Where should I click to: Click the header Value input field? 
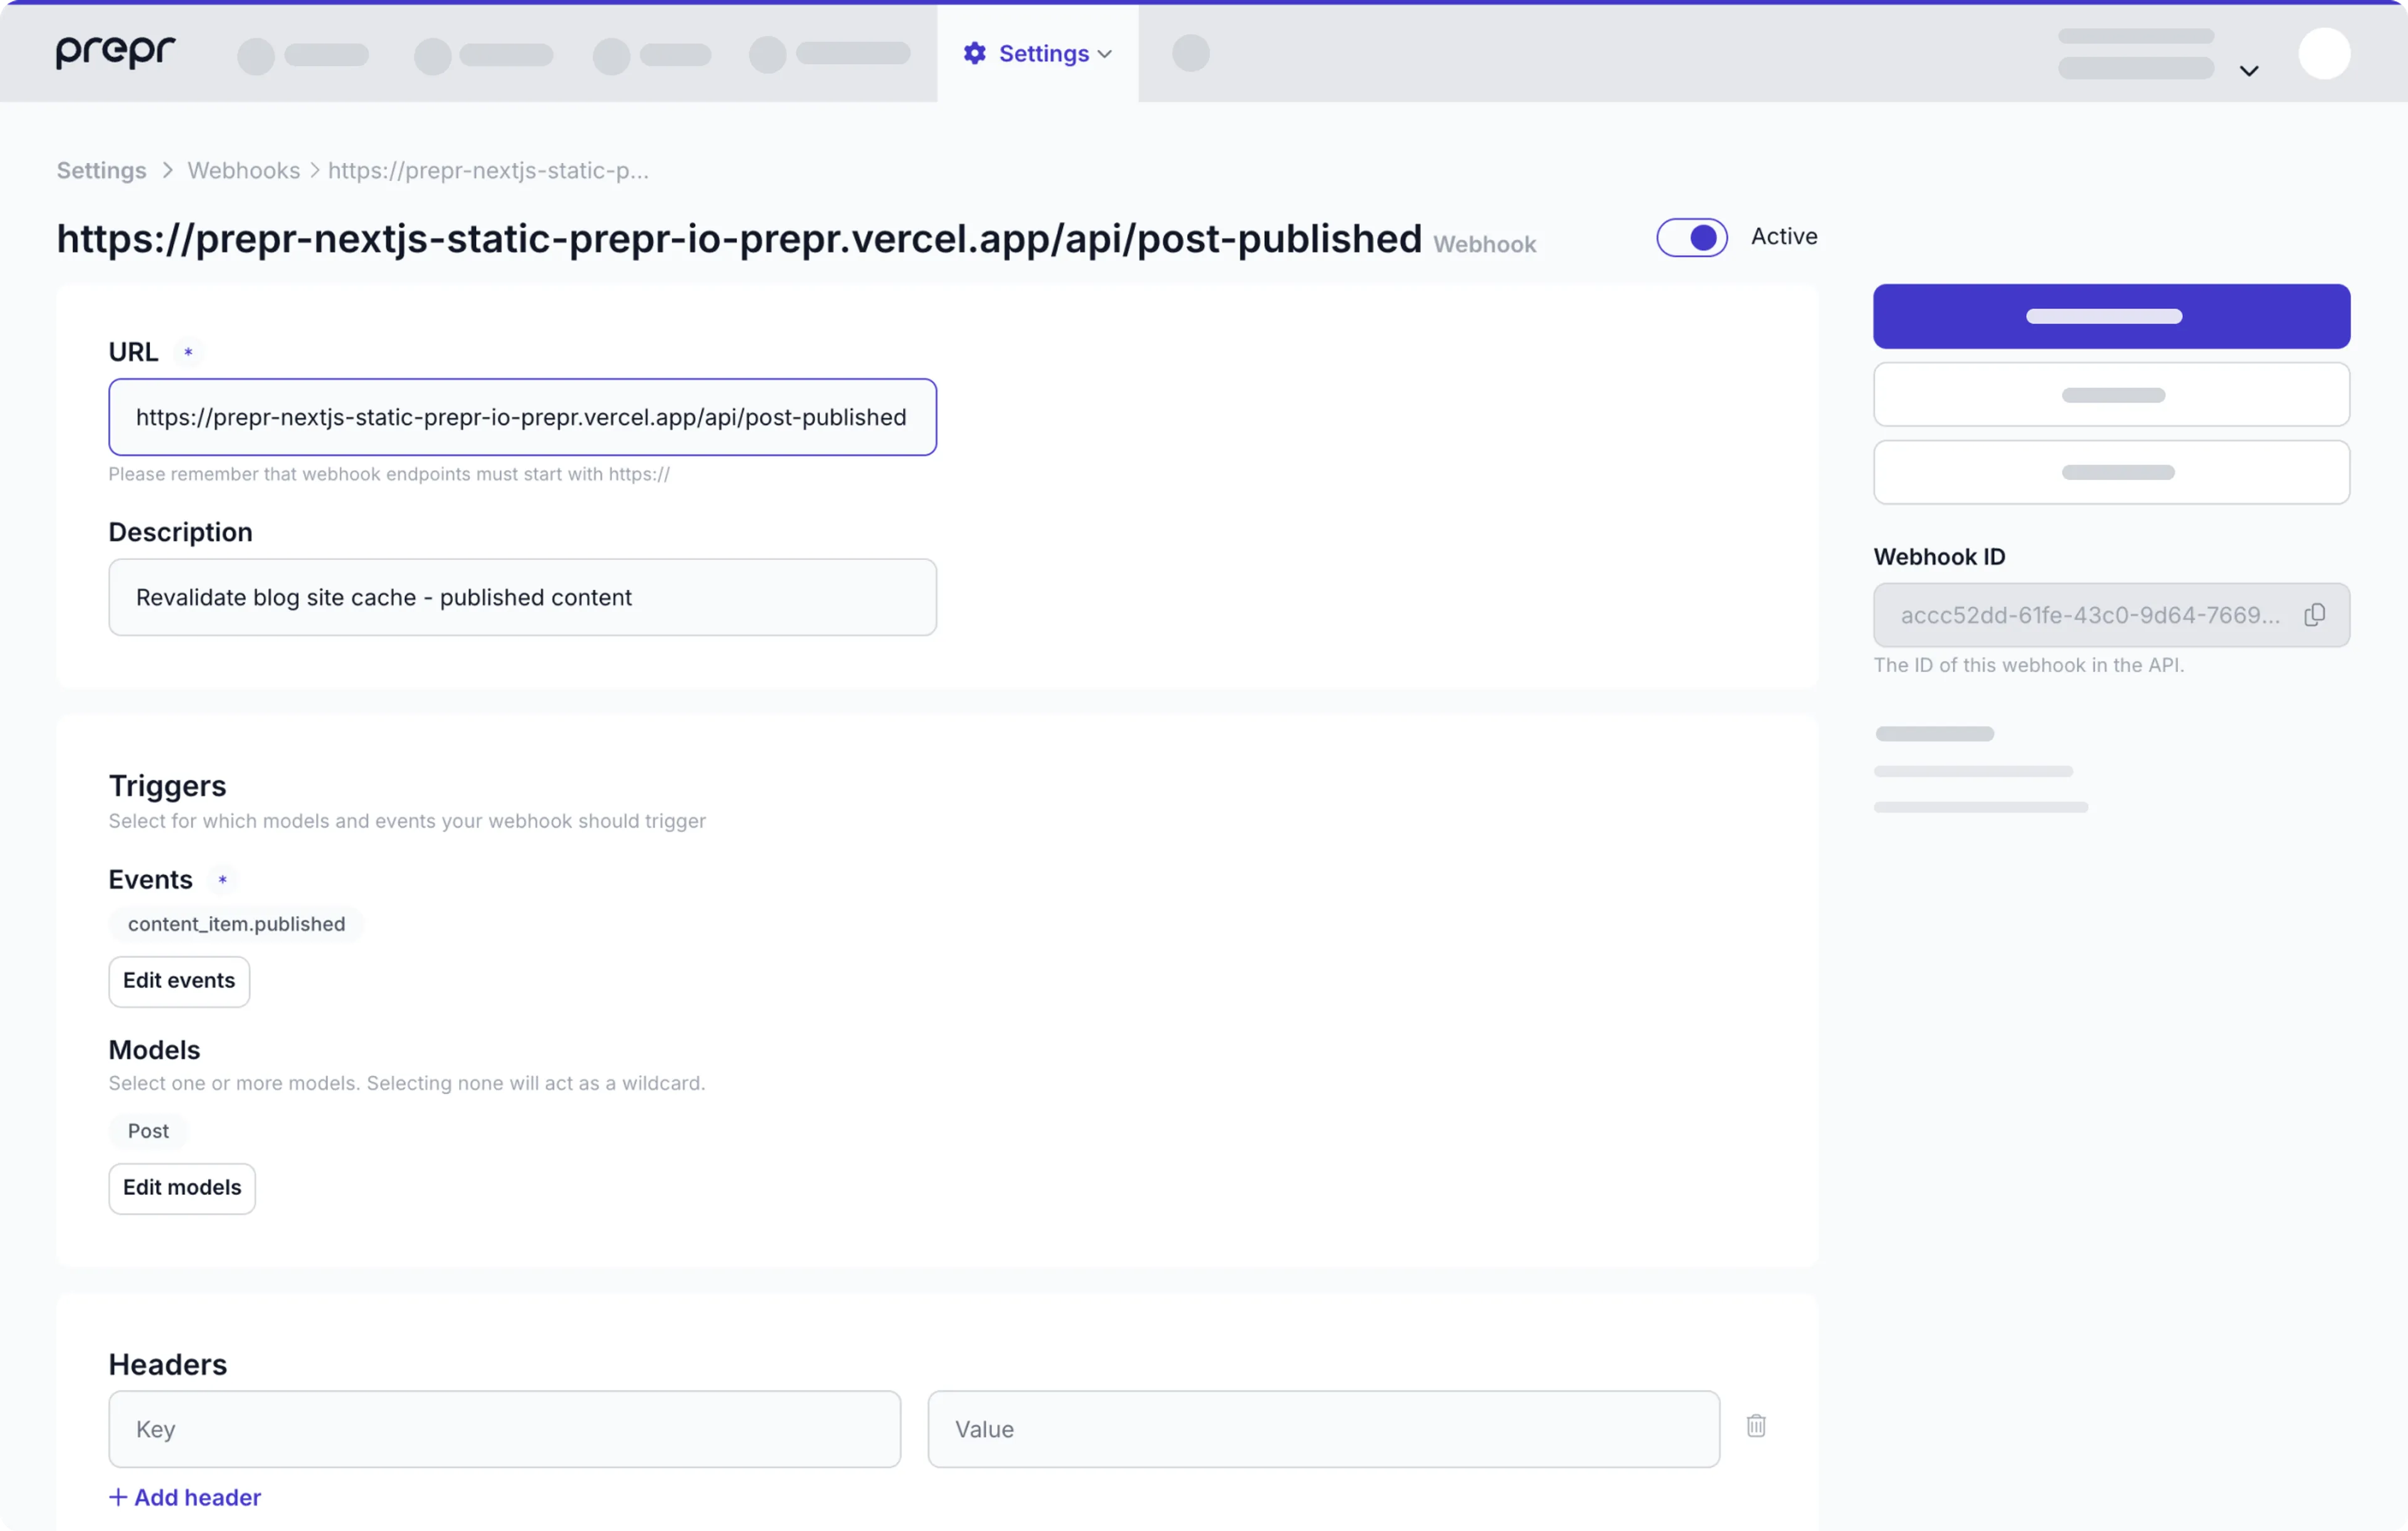point(1323,1429)
